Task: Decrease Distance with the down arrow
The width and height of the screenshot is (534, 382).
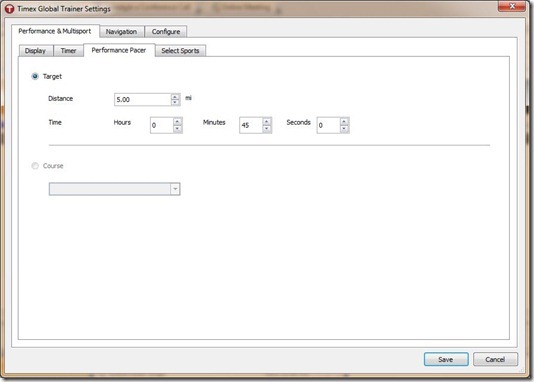Action: pos(175,102)
